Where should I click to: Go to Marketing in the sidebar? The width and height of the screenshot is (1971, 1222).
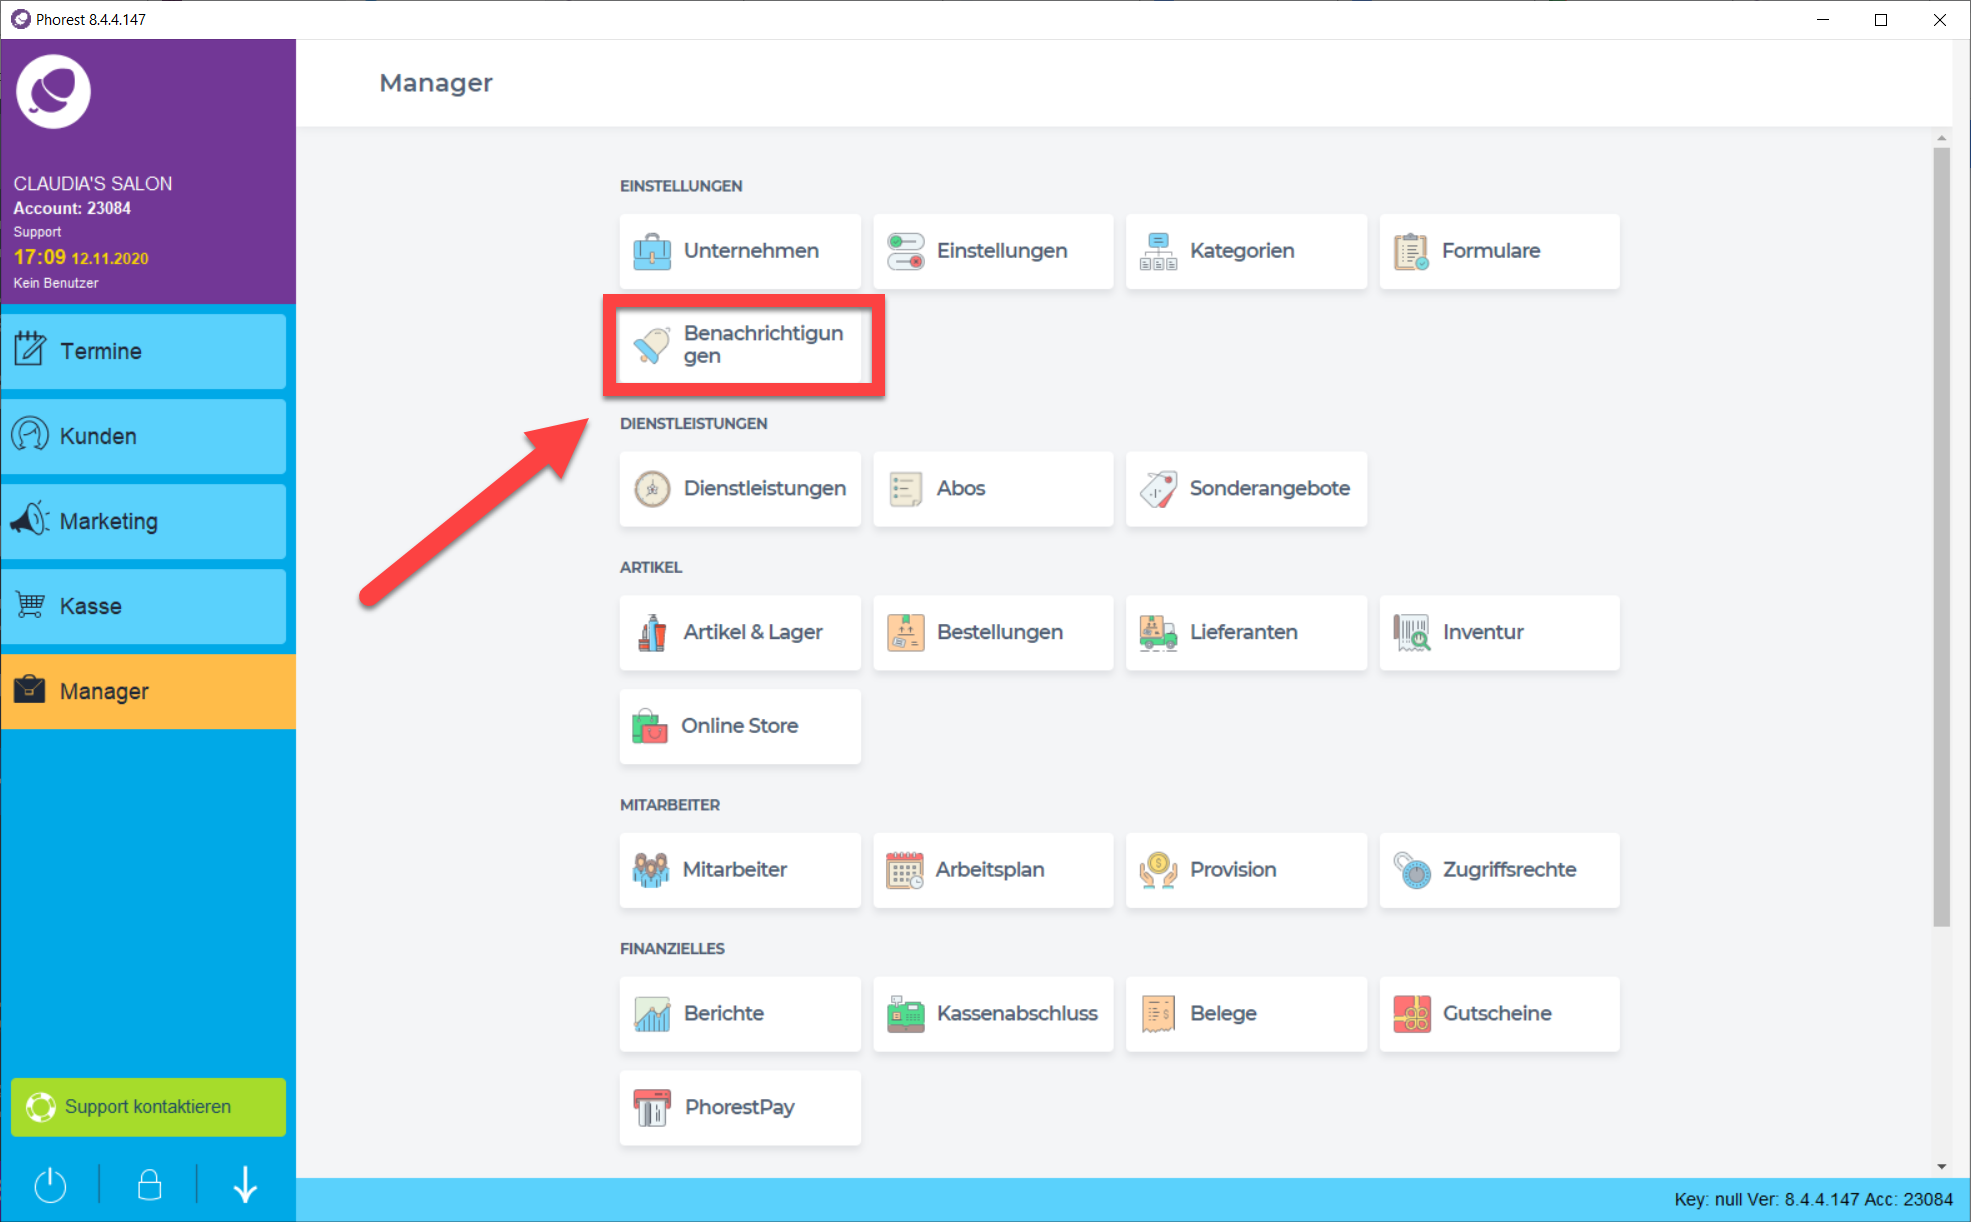pos(143,522)
